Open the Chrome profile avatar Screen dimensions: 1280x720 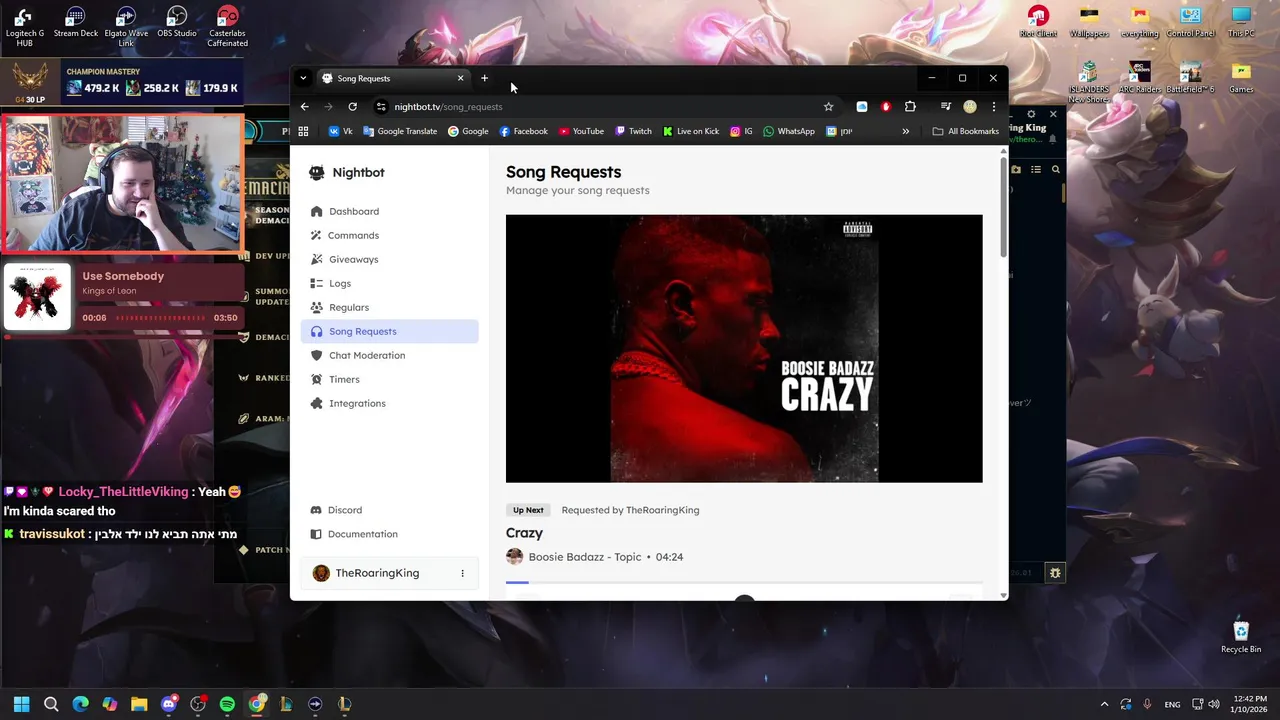click(x=969, y=106)
